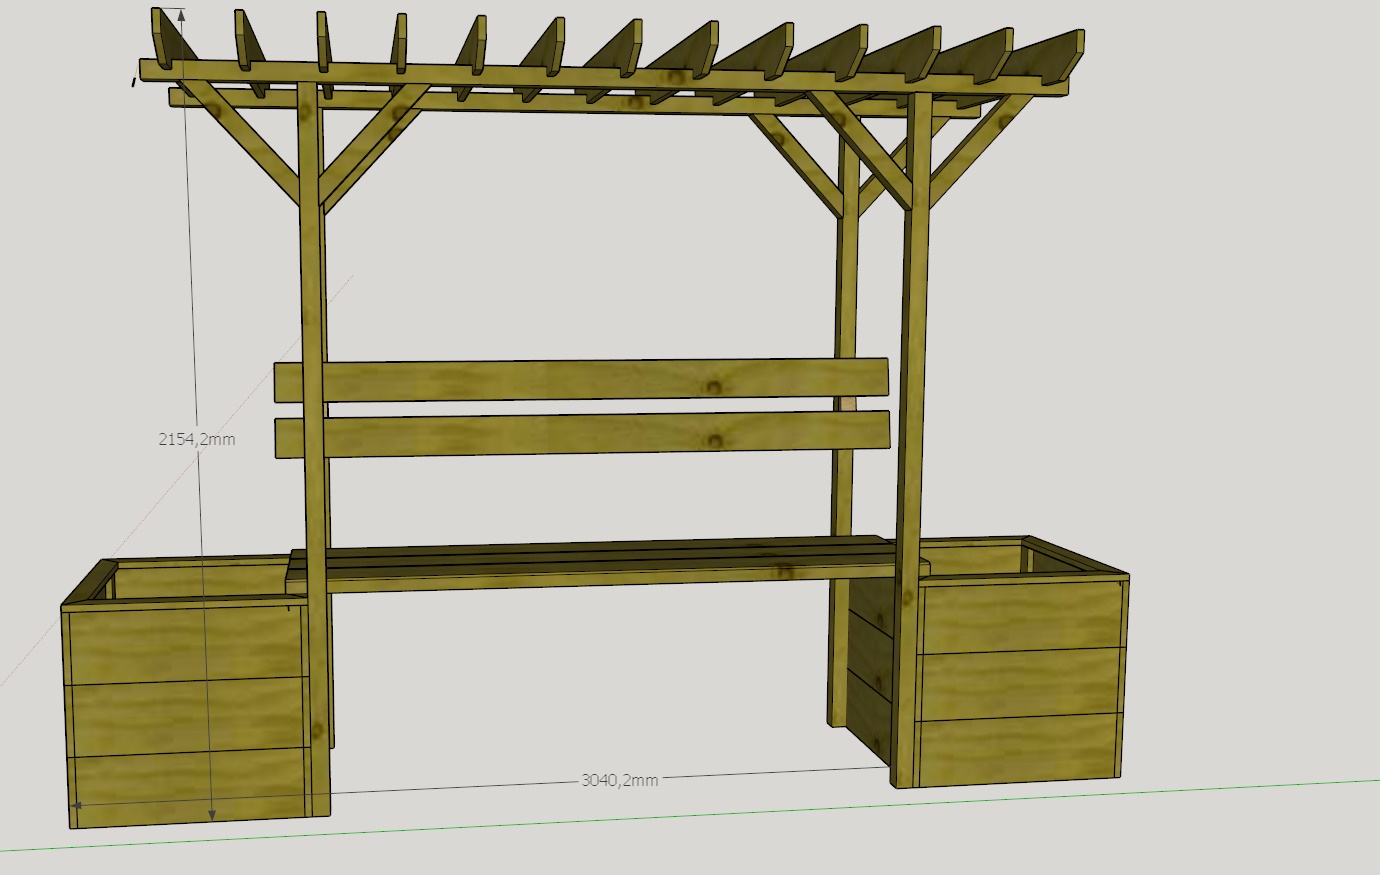The image size is (1380, 875).
Task: Select the 2154,2mm height dimension label
Action: [197, 438]
